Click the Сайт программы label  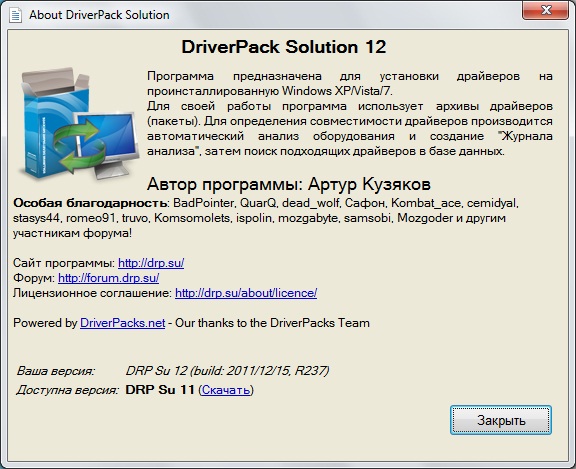pyautogui.click(x=64, y=263)
